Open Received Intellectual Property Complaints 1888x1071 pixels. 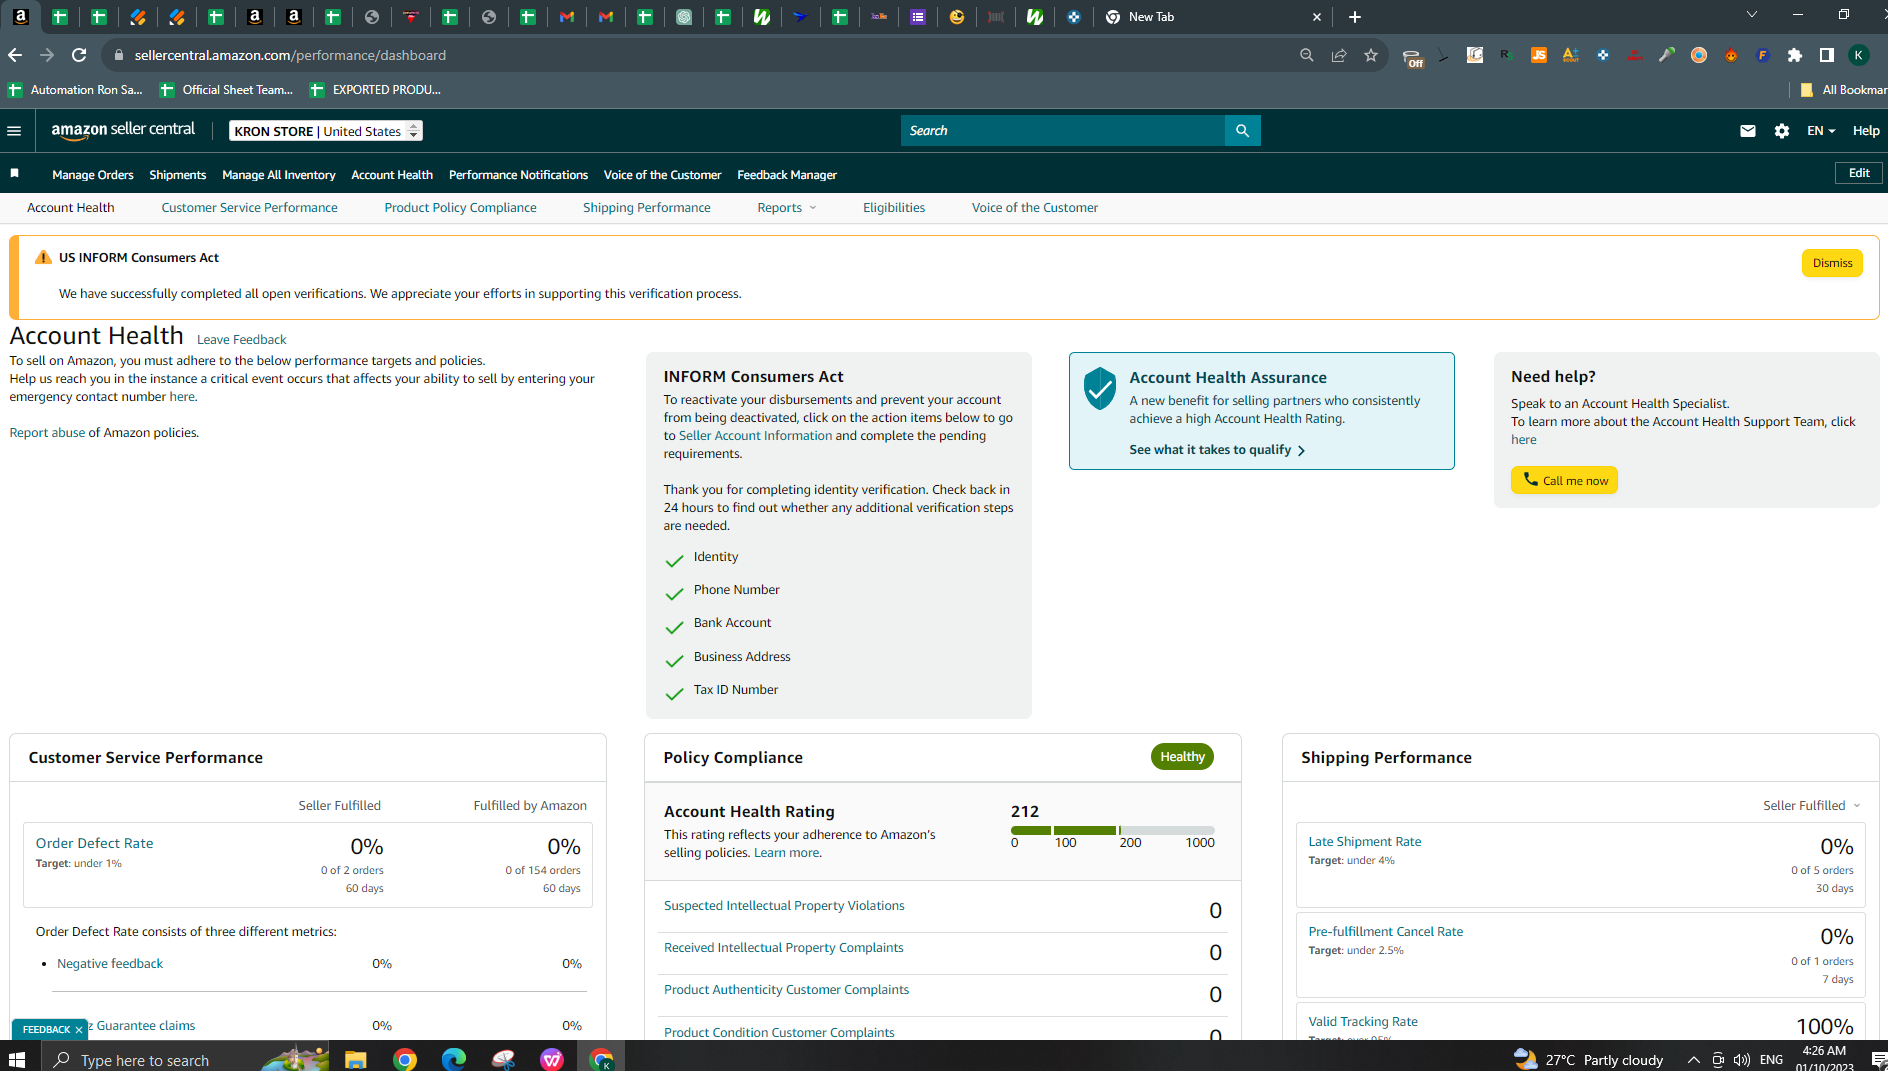tap(784, 948)
